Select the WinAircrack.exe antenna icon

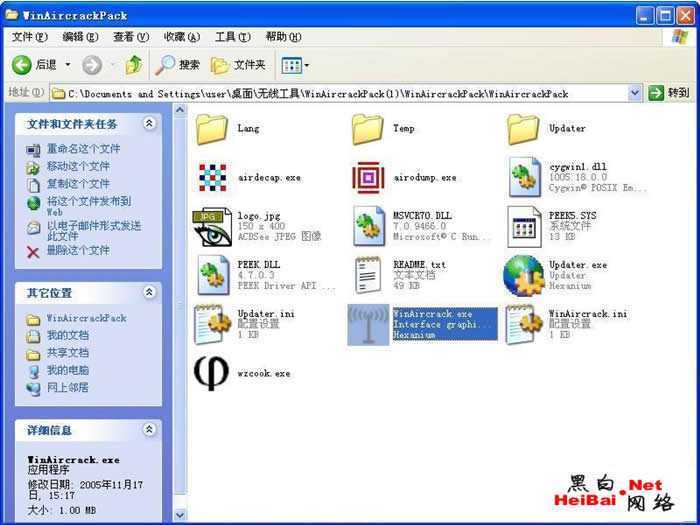point(368,325)
